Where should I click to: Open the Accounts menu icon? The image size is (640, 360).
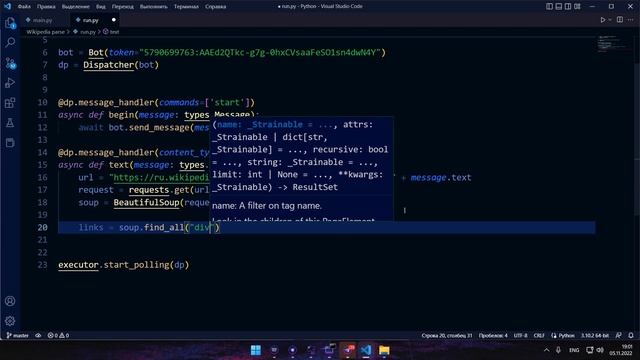(x=10, y=301)
